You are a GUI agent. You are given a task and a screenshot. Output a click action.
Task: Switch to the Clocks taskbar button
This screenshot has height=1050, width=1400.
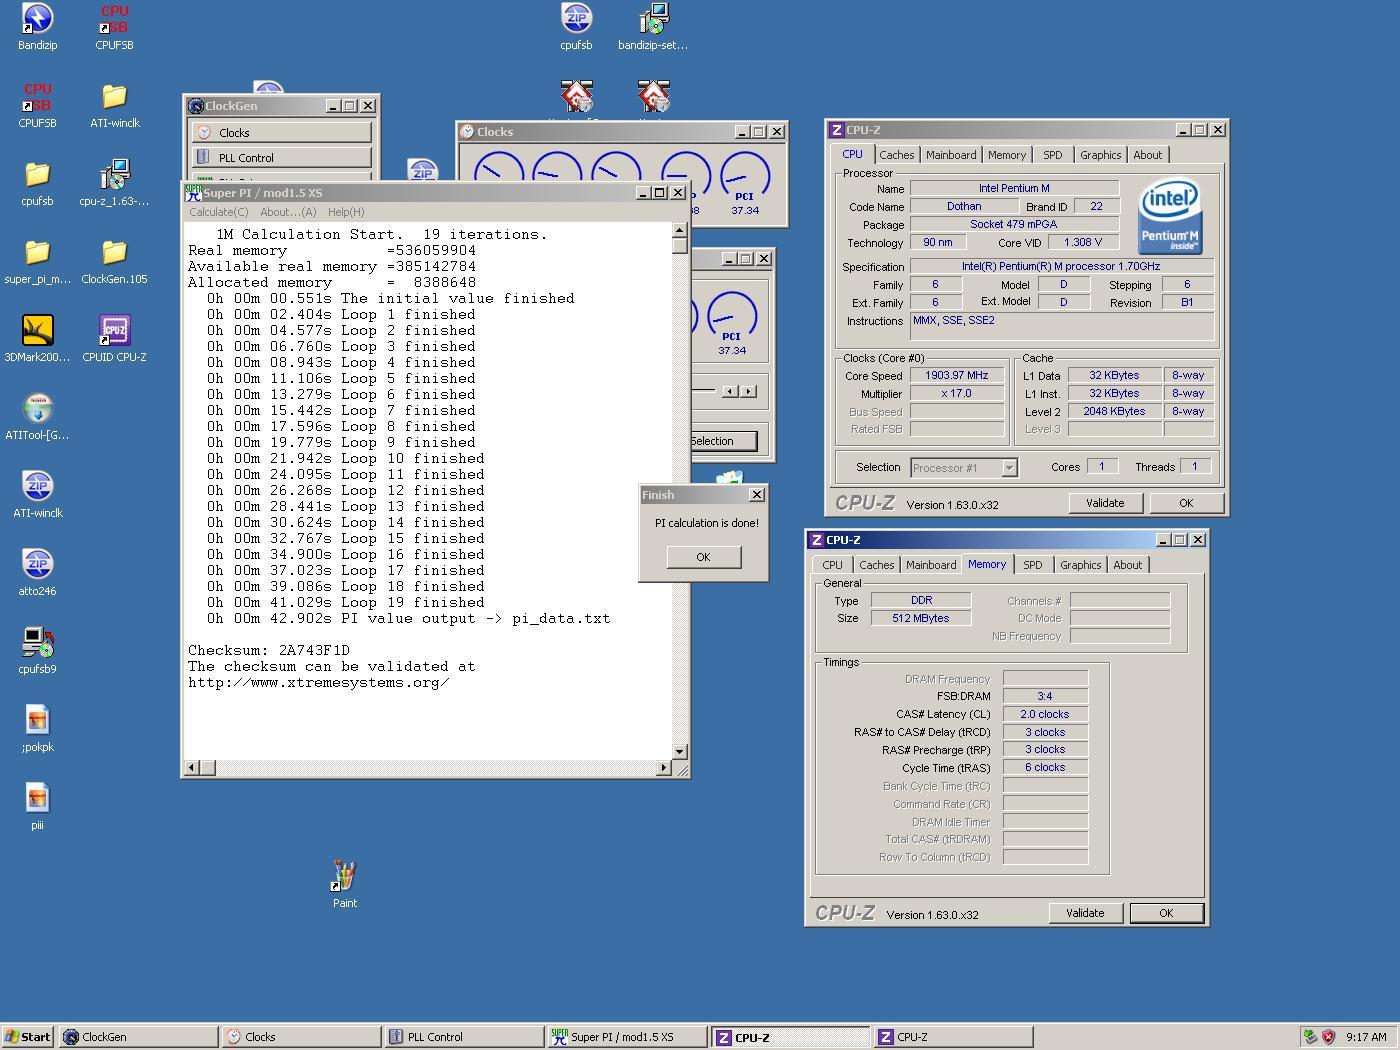[x=301, y=1037]
